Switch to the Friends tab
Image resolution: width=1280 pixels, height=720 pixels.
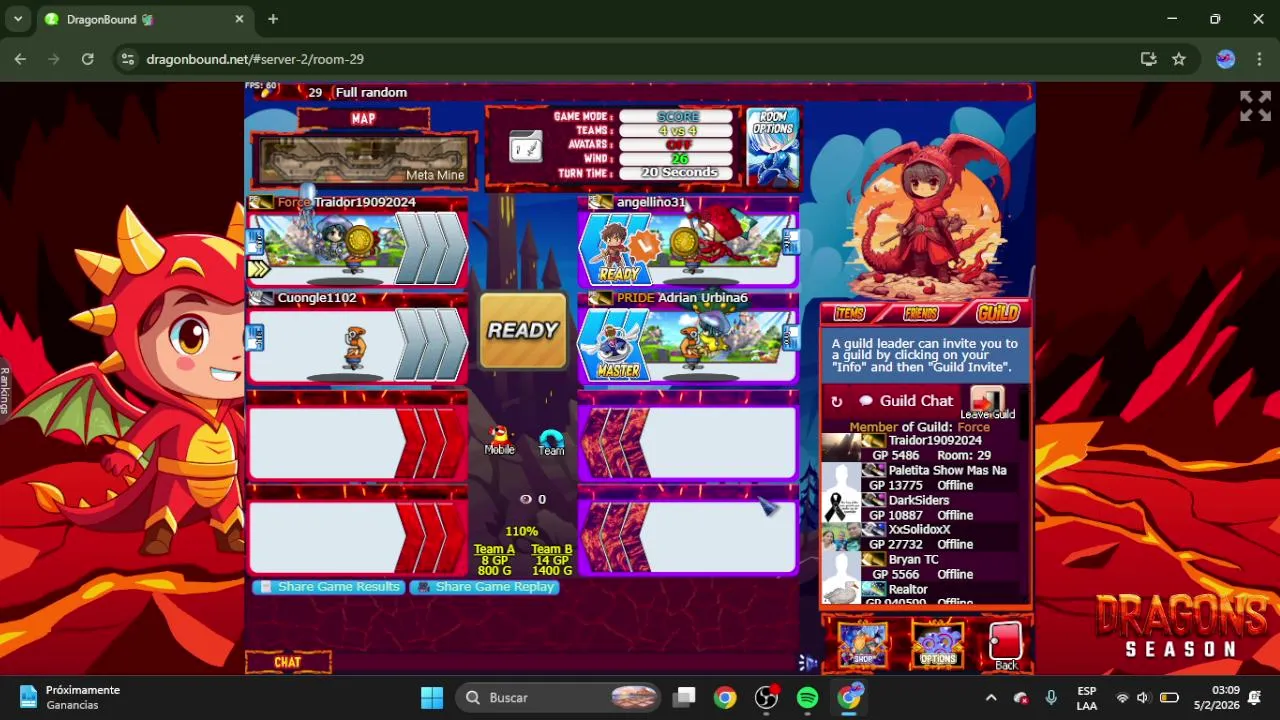click(x=921, y=314)
